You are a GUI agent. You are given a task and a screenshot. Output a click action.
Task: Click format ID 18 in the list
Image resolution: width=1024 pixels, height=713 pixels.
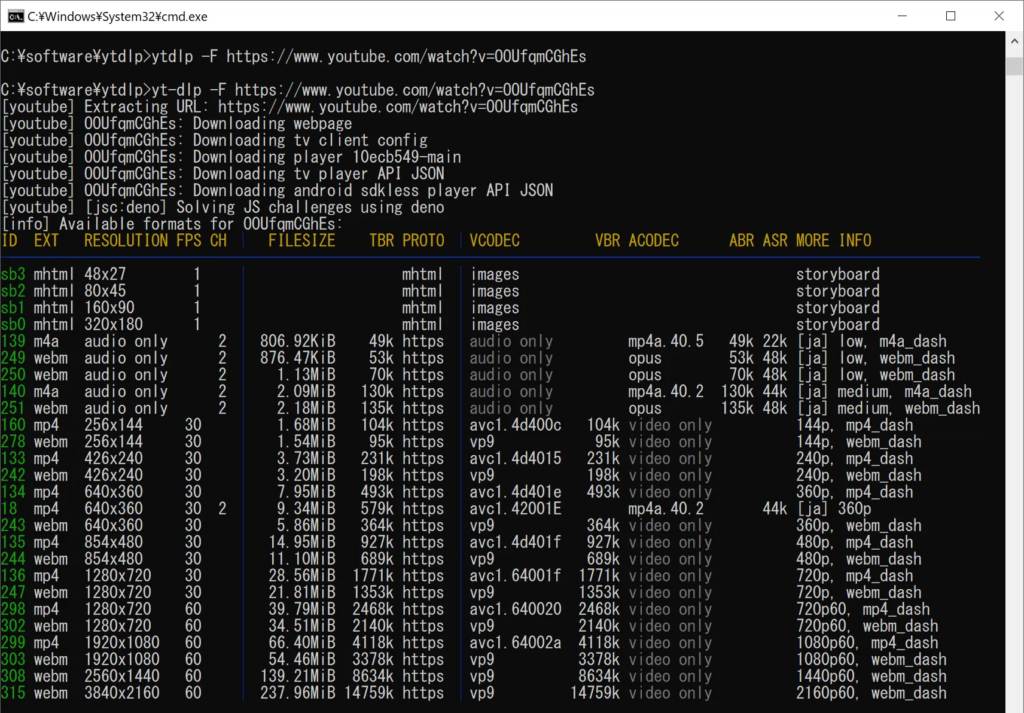tap(9, 509)
